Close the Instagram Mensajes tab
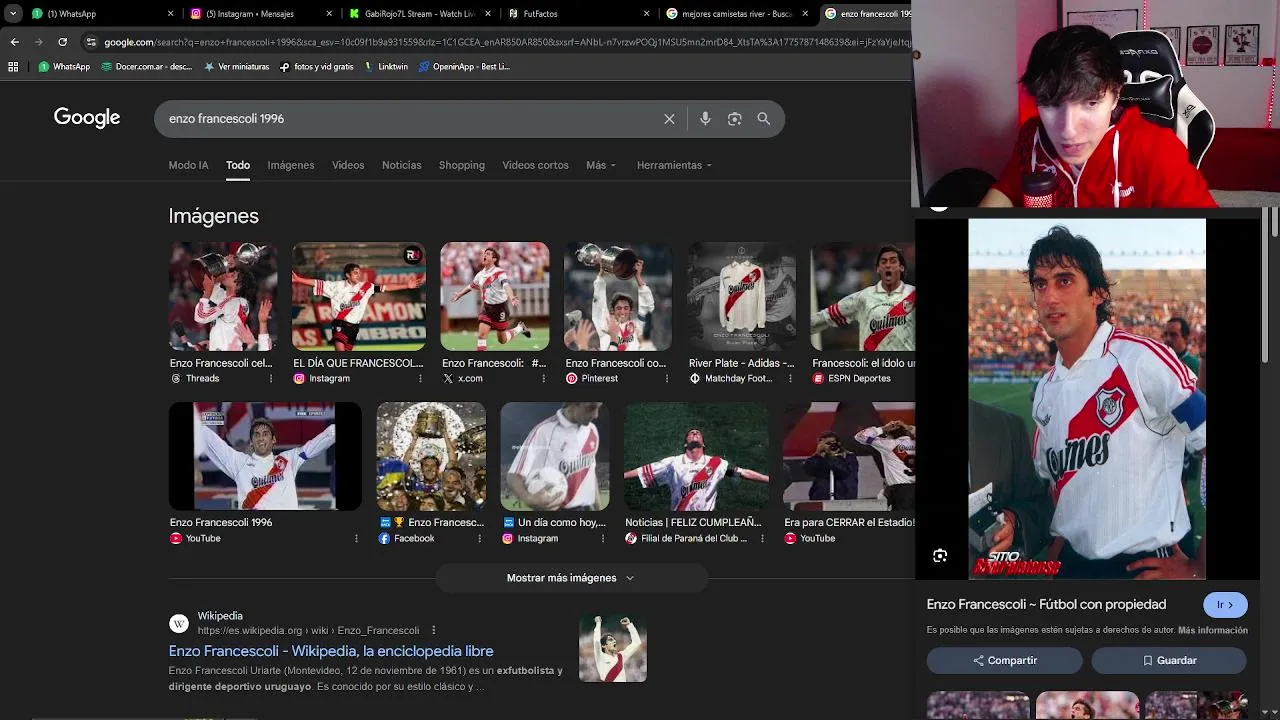 [x=330, y=14]
